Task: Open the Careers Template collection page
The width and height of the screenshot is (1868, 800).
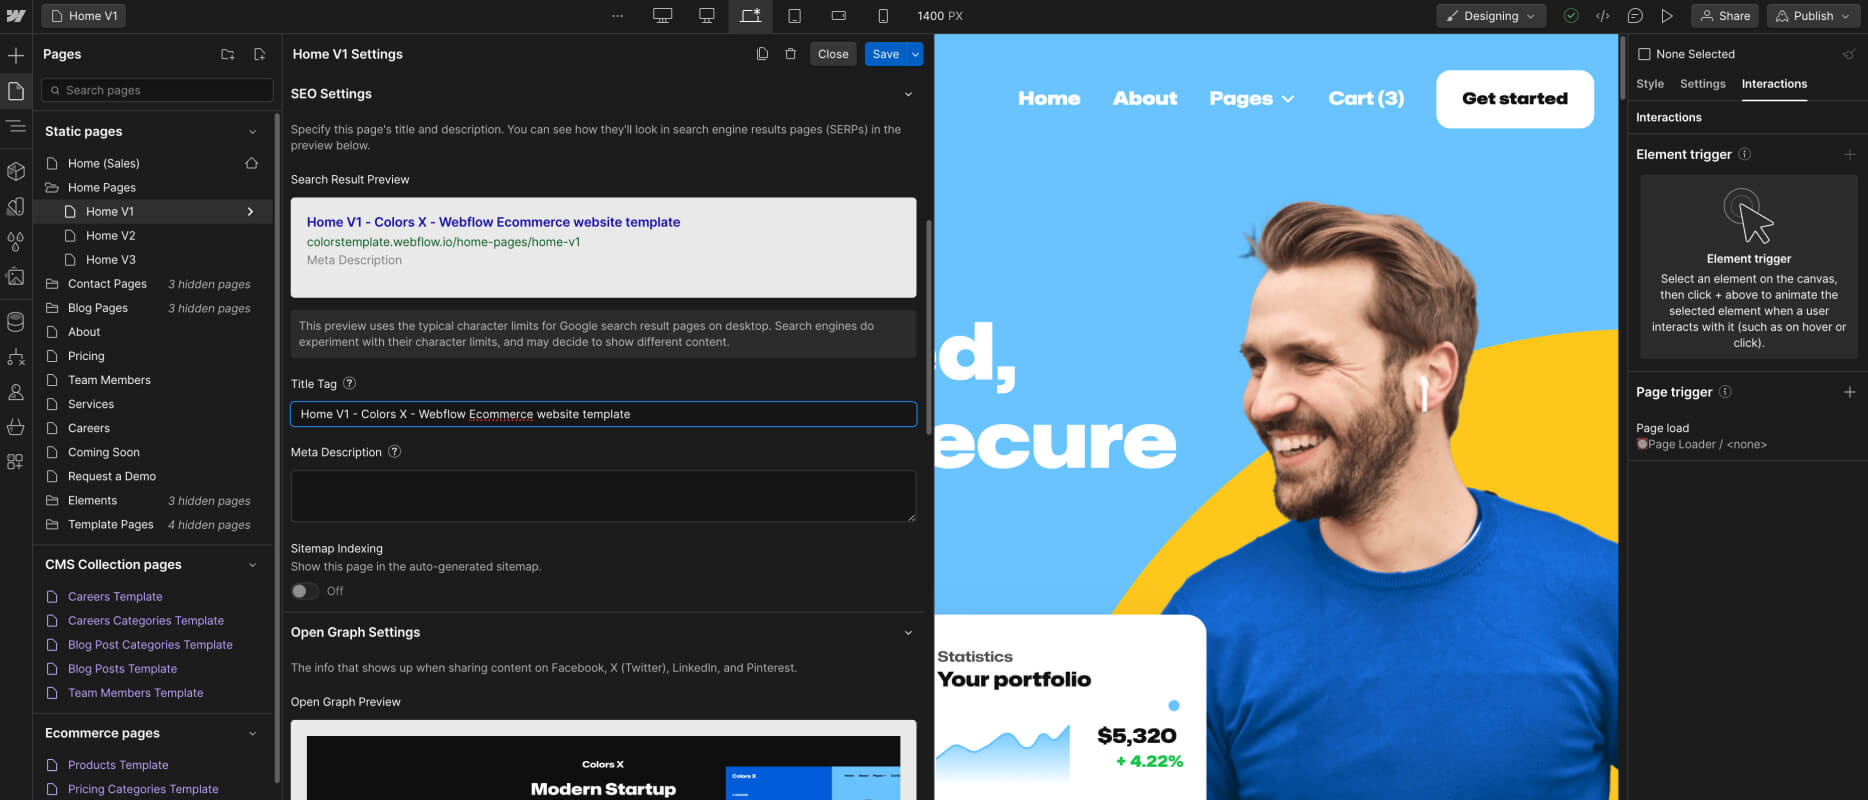Action: [x=115, y=596]
